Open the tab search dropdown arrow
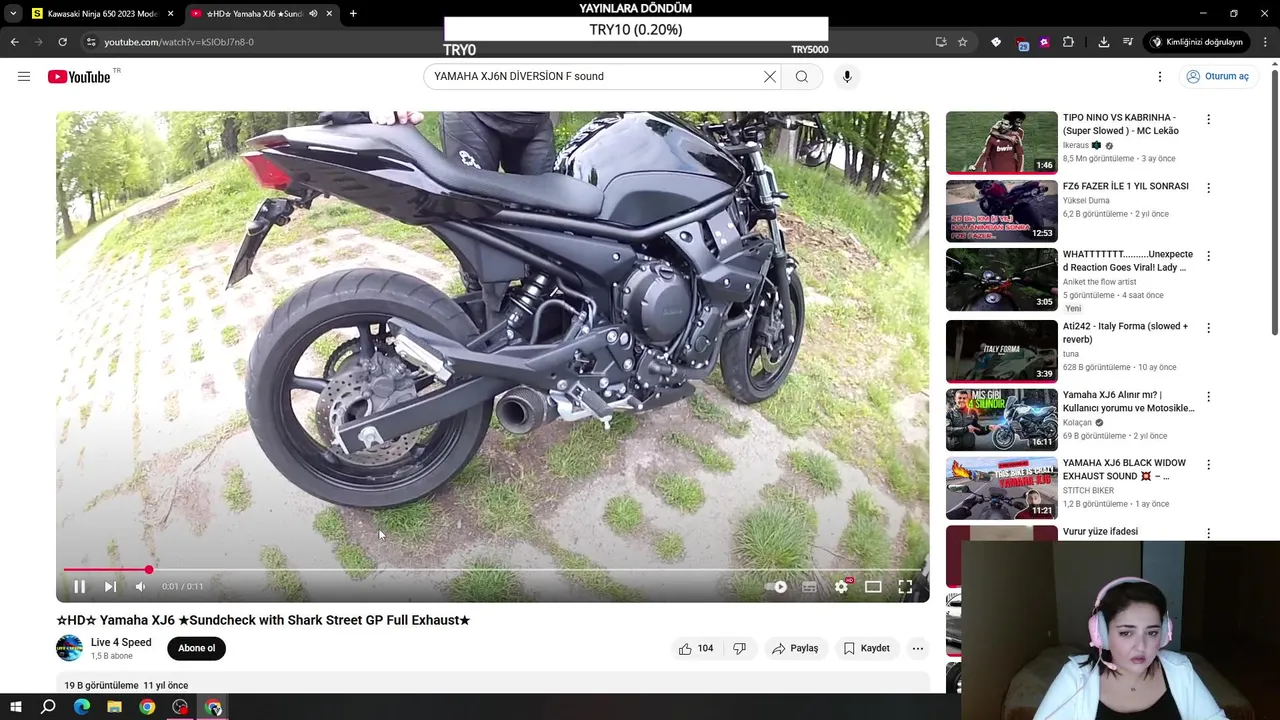 pyautogui.click(x=13, y=14)
